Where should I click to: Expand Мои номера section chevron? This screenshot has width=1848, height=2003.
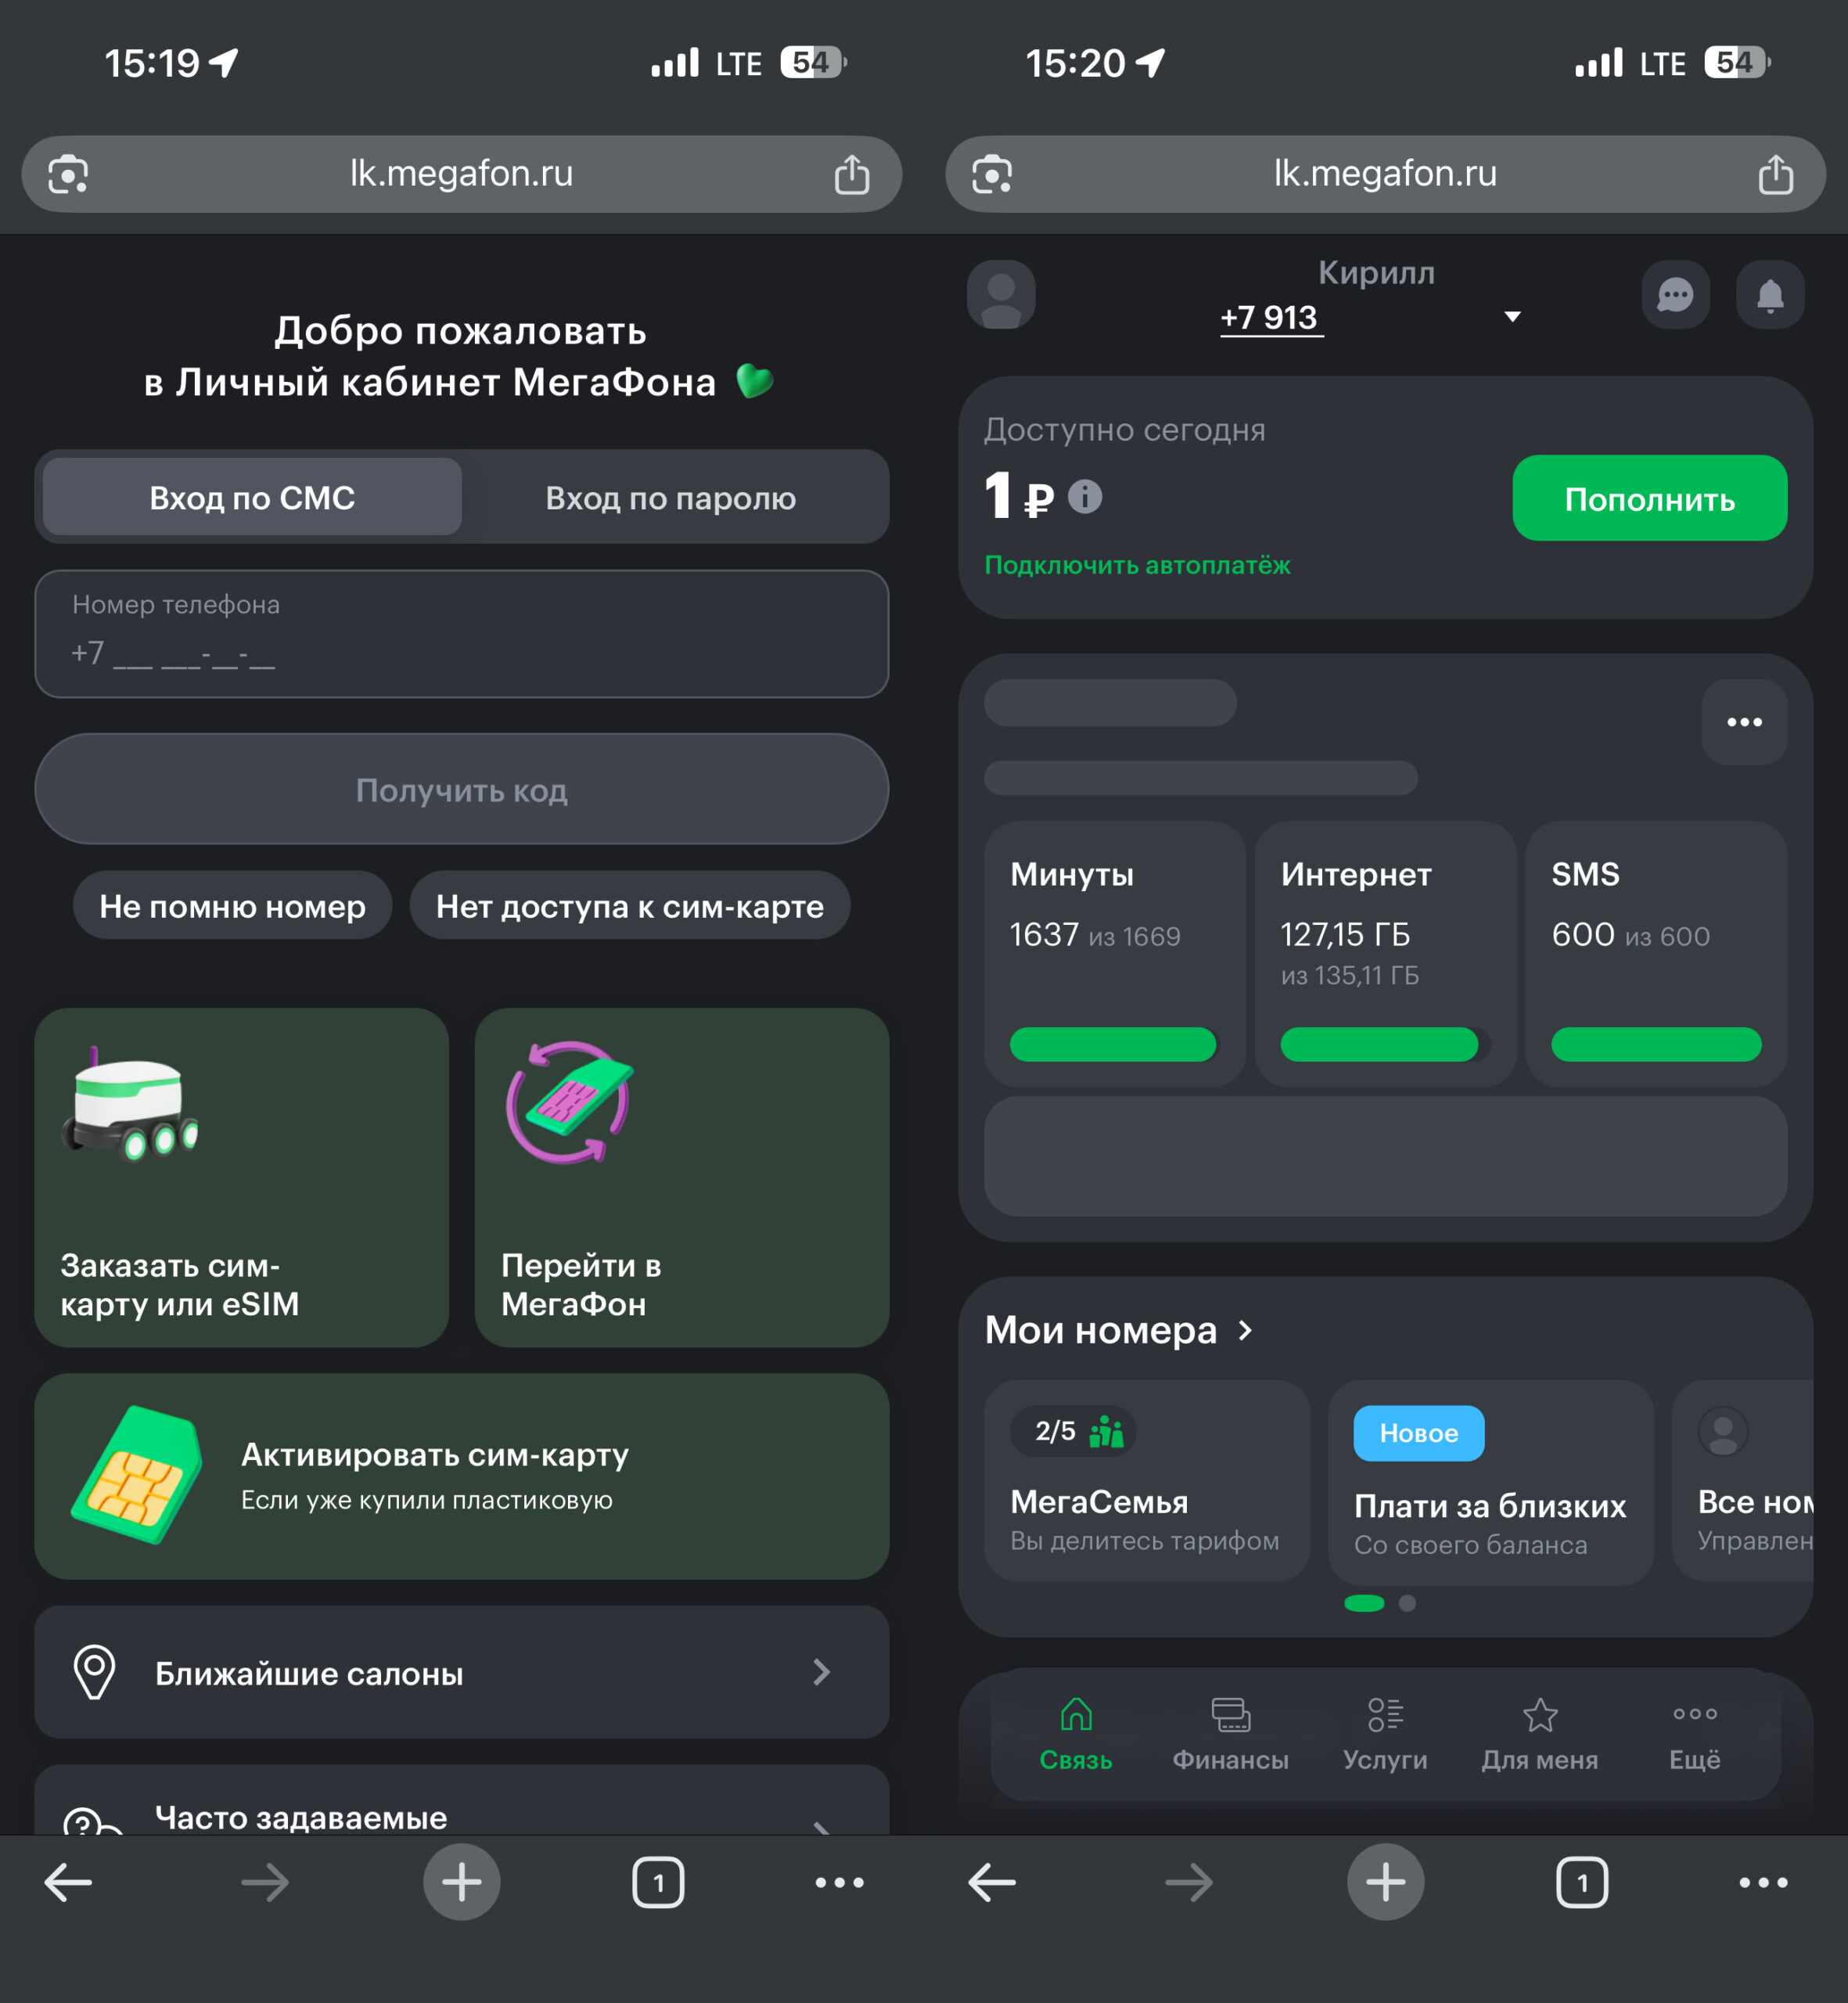[x=1245, y=1330]
